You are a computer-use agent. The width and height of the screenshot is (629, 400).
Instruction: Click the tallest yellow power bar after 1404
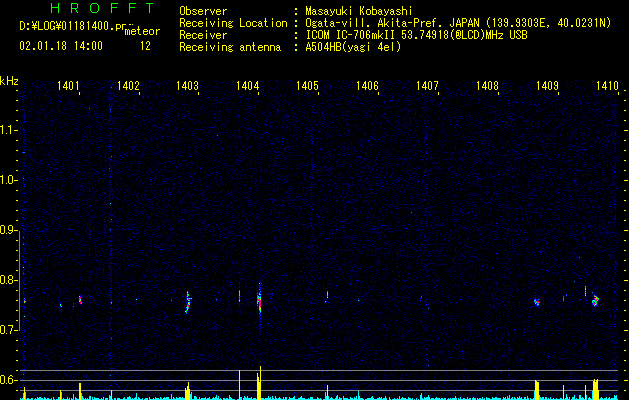tap(260, 383)
